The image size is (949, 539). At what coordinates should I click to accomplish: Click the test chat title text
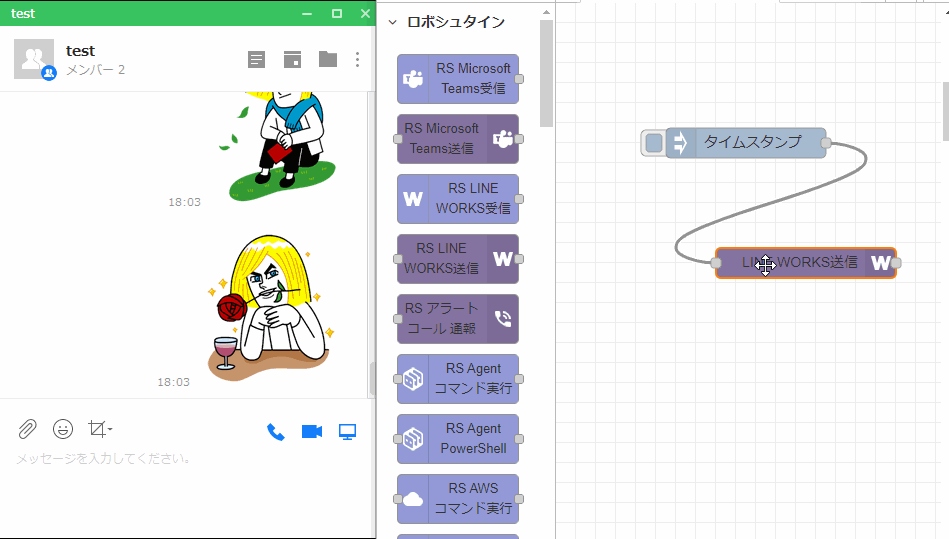[x=80, y=51]
